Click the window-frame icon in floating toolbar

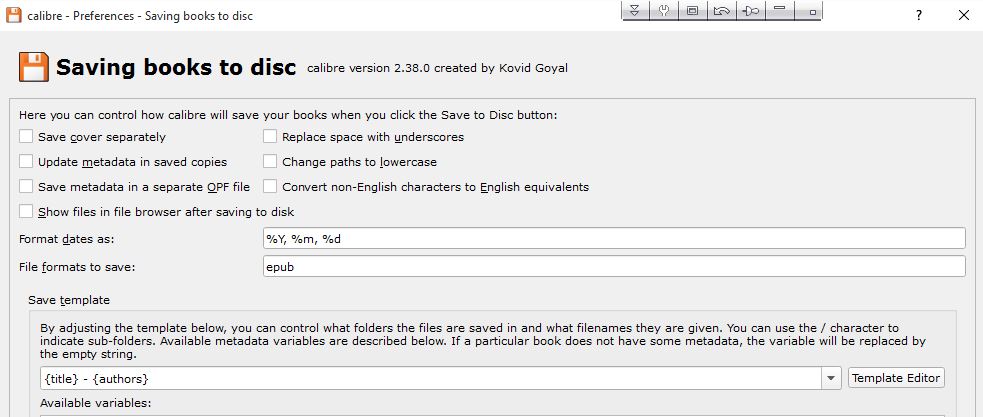692,11
